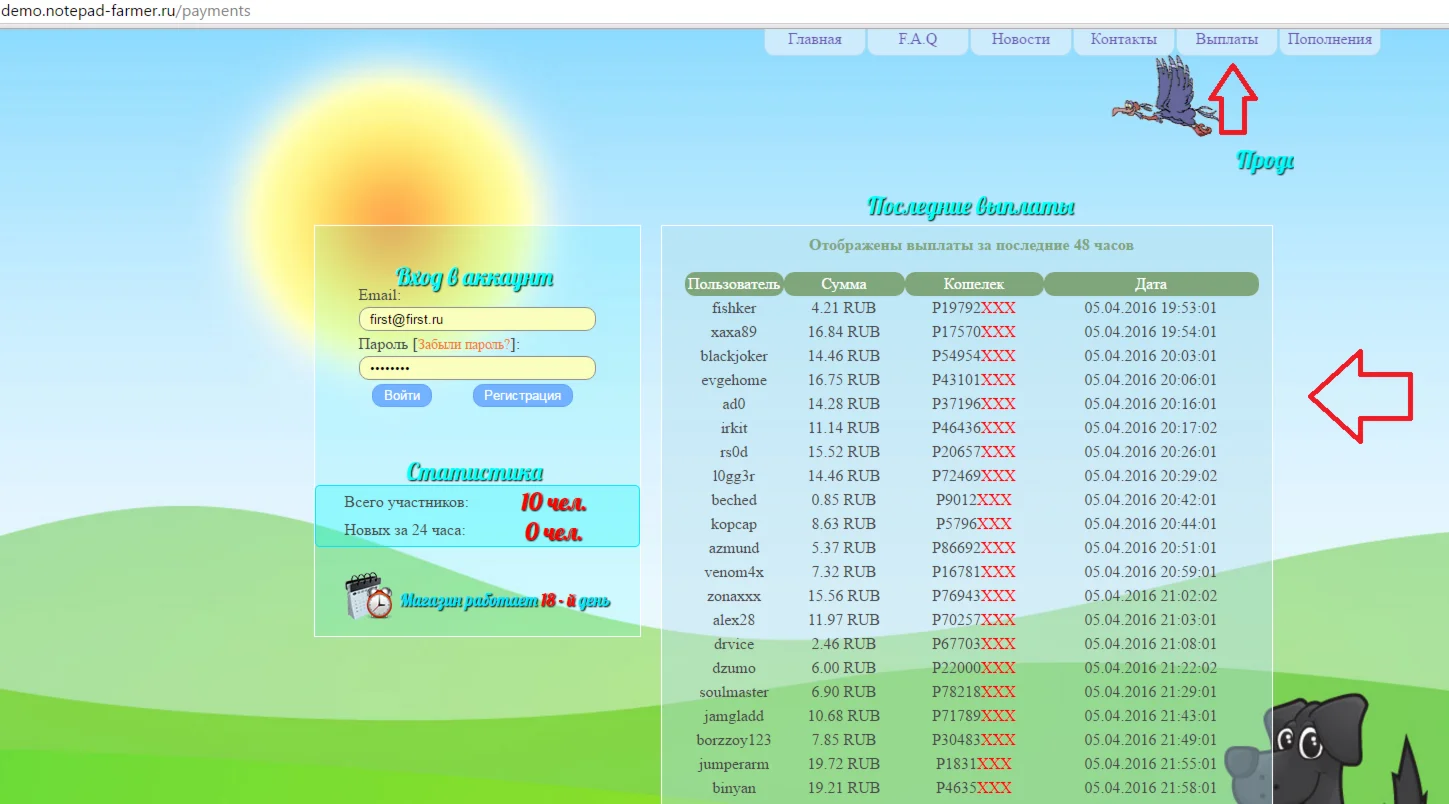Click the Дата column header
The height and width of the screenshot is (804, 1449).
click(x=1151, y=284)
